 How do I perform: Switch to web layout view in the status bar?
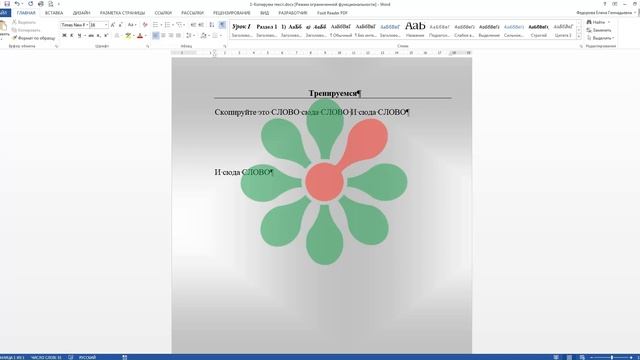(x=582, y=357)
